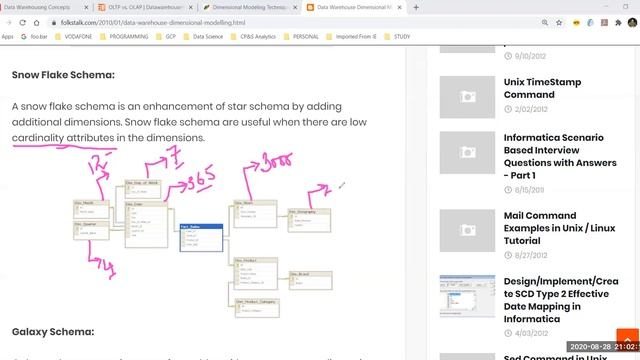This screenshot has height=360, width=640.
Task: Close the Dimensional Modeling Techniques tab
Action: coord(295,7)
